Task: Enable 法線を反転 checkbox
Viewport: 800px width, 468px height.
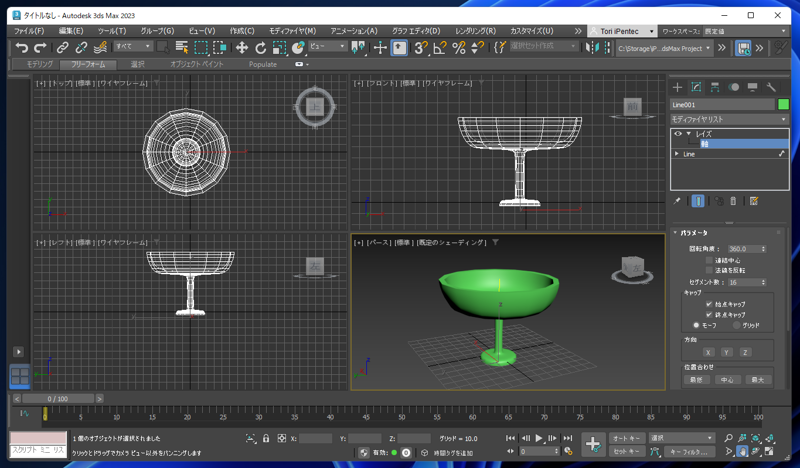Action: [709, 270]
